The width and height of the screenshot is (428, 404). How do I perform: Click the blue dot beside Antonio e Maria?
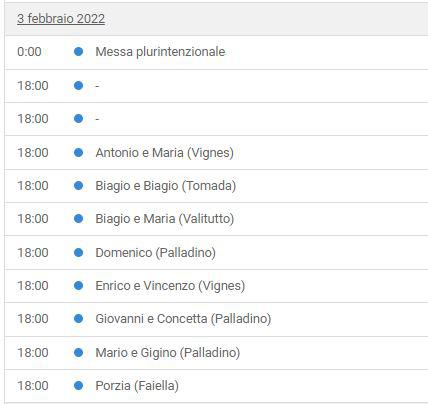[78, 153]
